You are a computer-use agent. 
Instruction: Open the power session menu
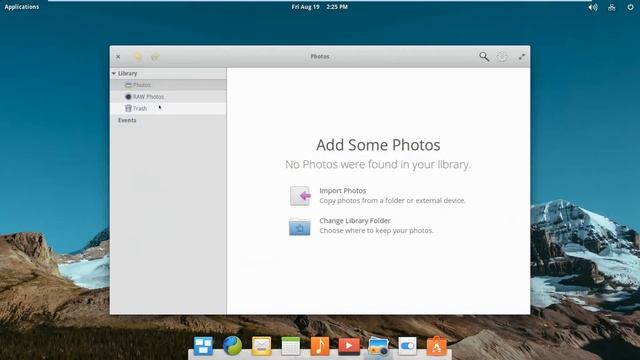(630, 7)
